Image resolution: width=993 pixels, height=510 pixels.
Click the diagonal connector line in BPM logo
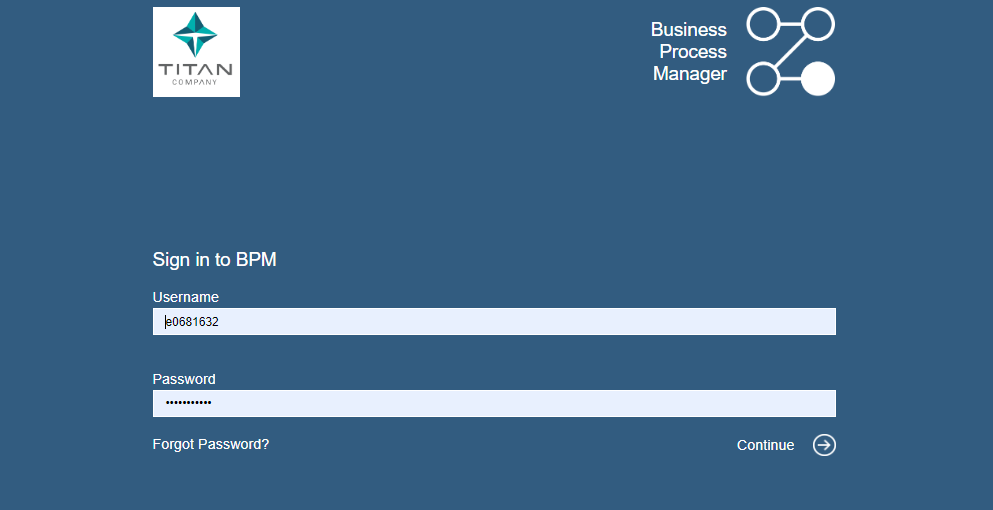[x=790, y=52]
